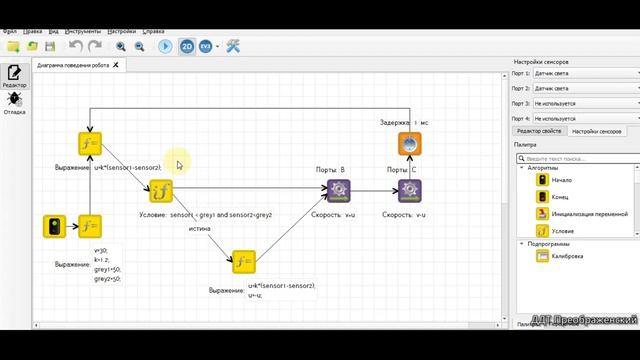Select the motor block for port C

[x=410, y=191]
